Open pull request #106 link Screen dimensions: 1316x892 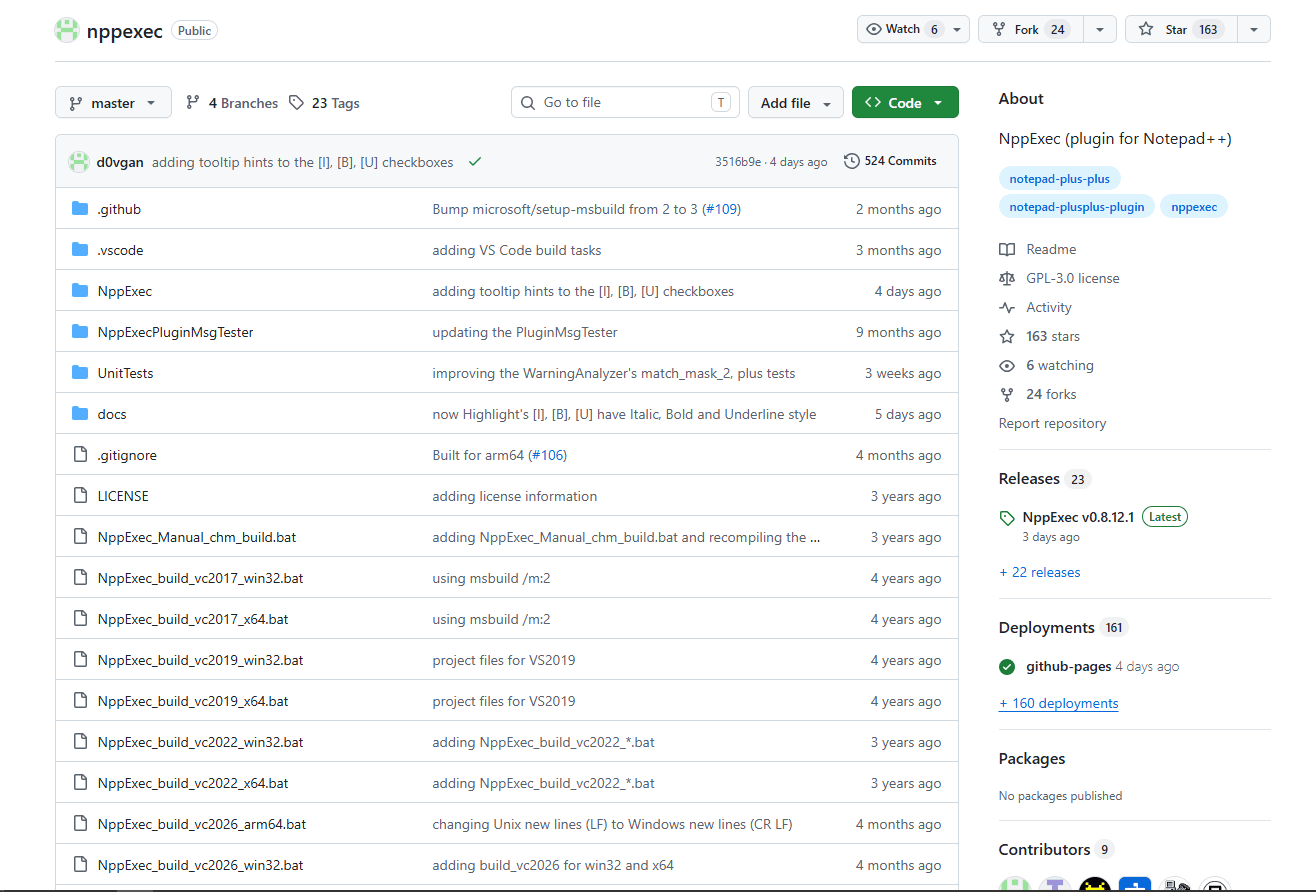pyautogui.click(x=547, y=455)
